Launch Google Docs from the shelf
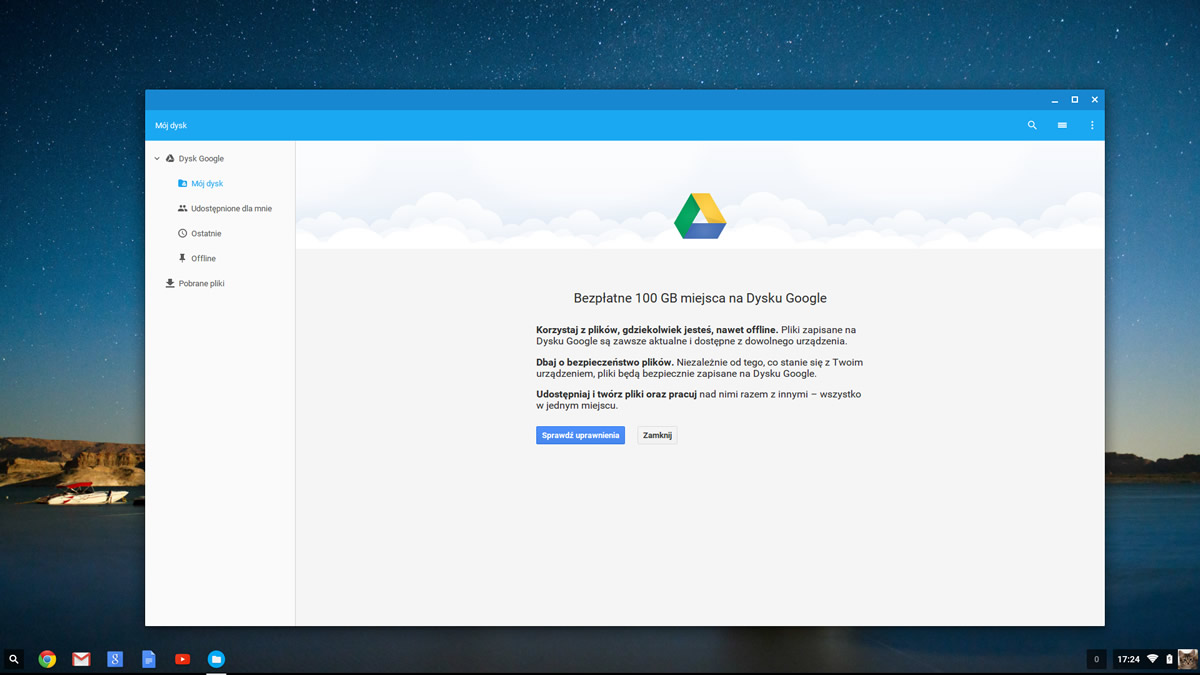The height and width of the screenshot is (675, 1200). point(149,659)
